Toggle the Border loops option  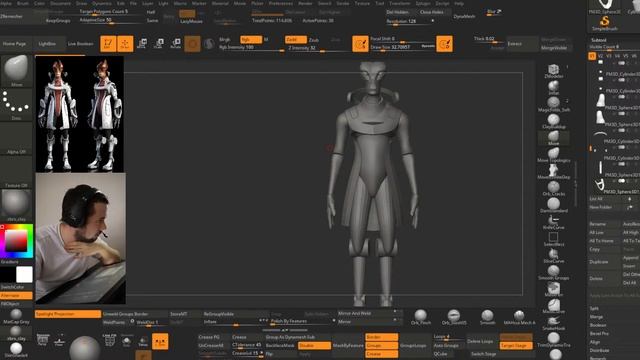click(381, 337)
